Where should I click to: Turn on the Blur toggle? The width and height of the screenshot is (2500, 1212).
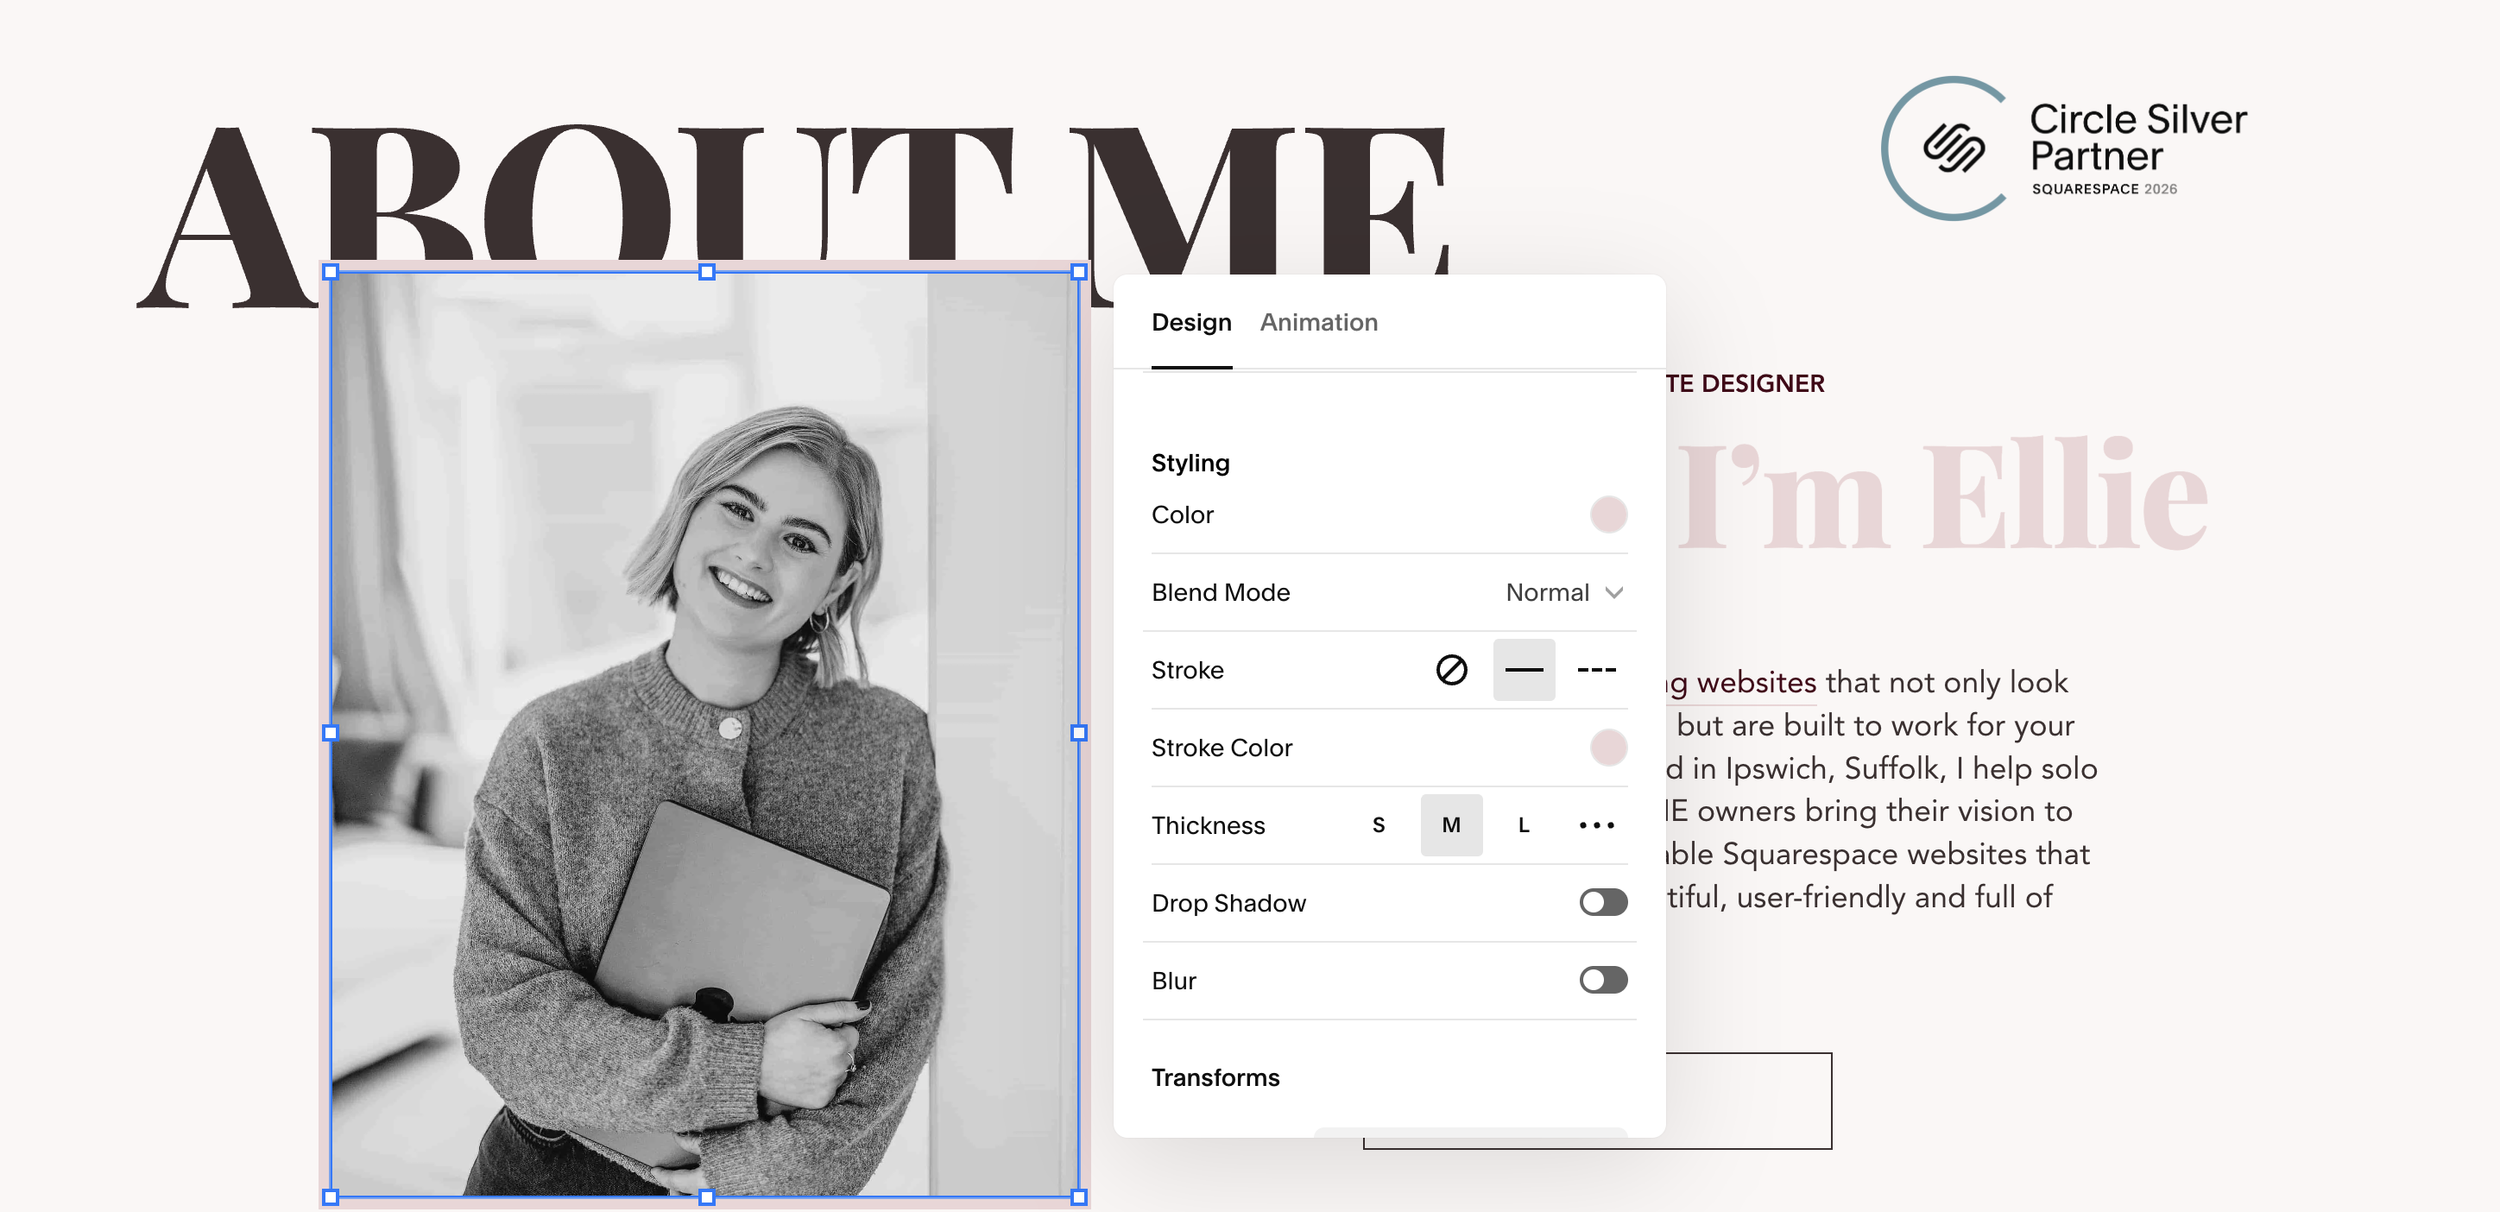[1603, 980]
